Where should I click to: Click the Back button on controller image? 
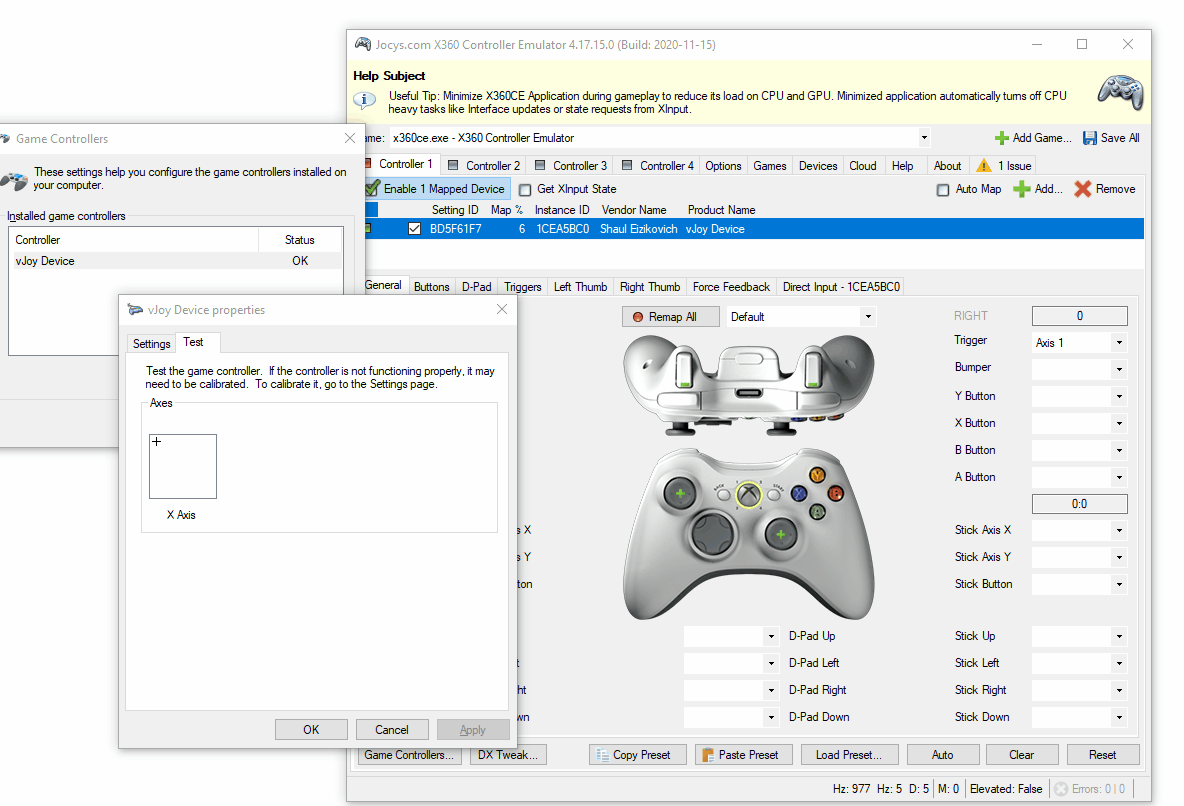coord(723,496)
